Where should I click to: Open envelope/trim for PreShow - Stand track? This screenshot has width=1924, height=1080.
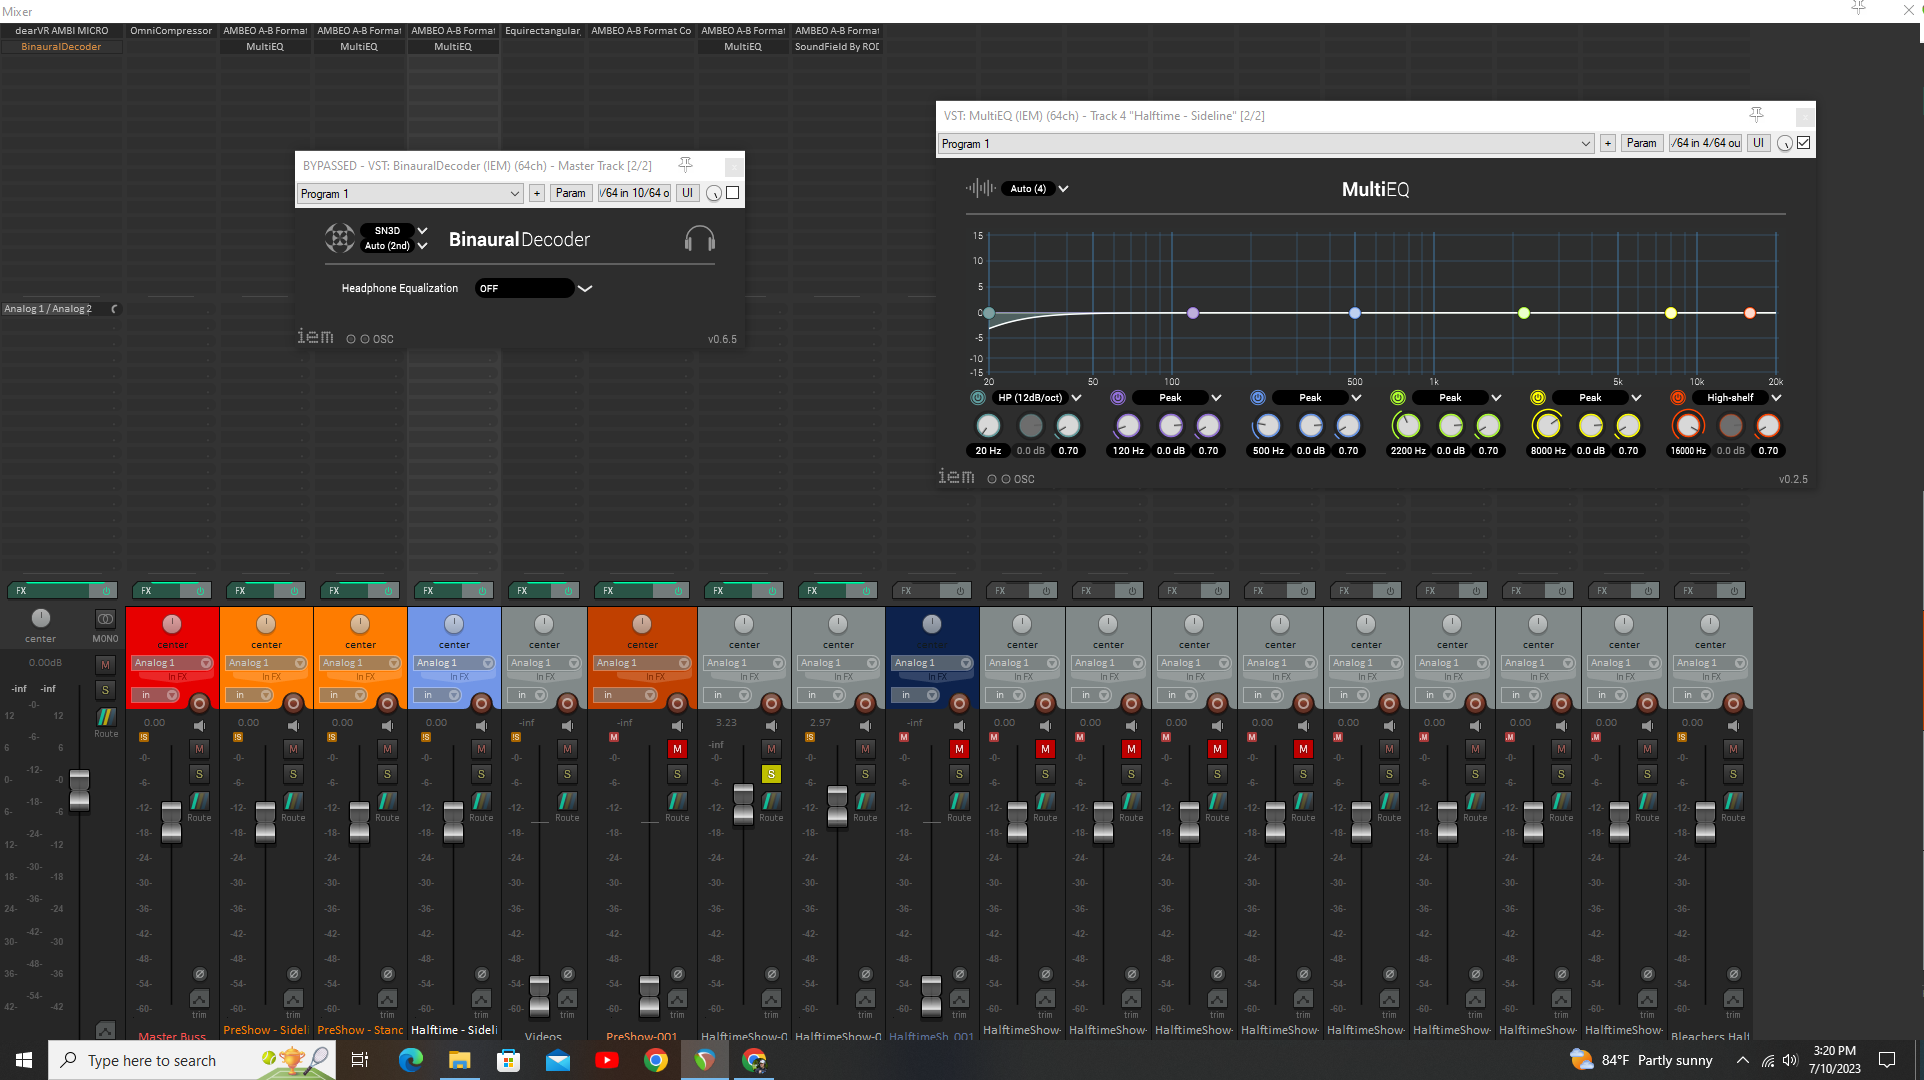(387, 999)
